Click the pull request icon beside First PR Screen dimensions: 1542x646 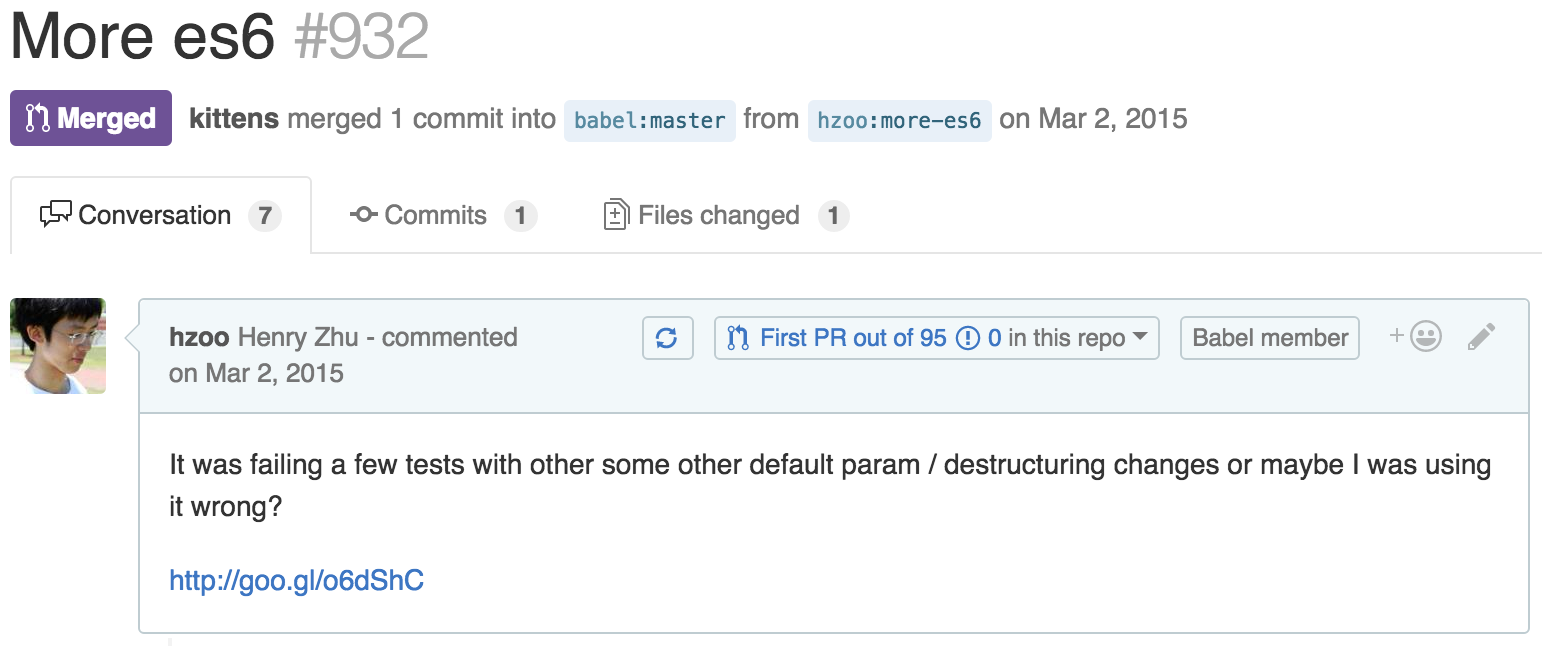tap(738, 338)
